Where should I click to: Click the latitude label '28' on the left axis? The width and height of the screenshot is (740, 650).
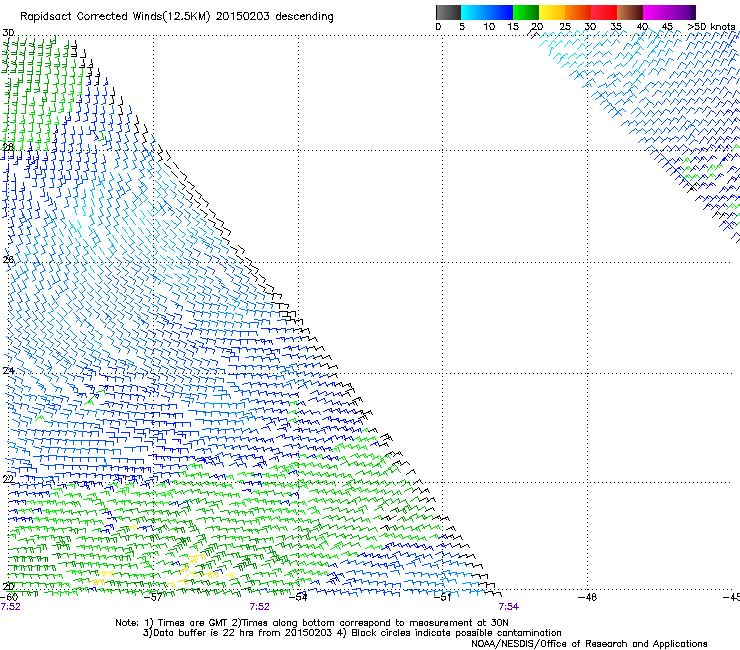[x=8, y=147]
